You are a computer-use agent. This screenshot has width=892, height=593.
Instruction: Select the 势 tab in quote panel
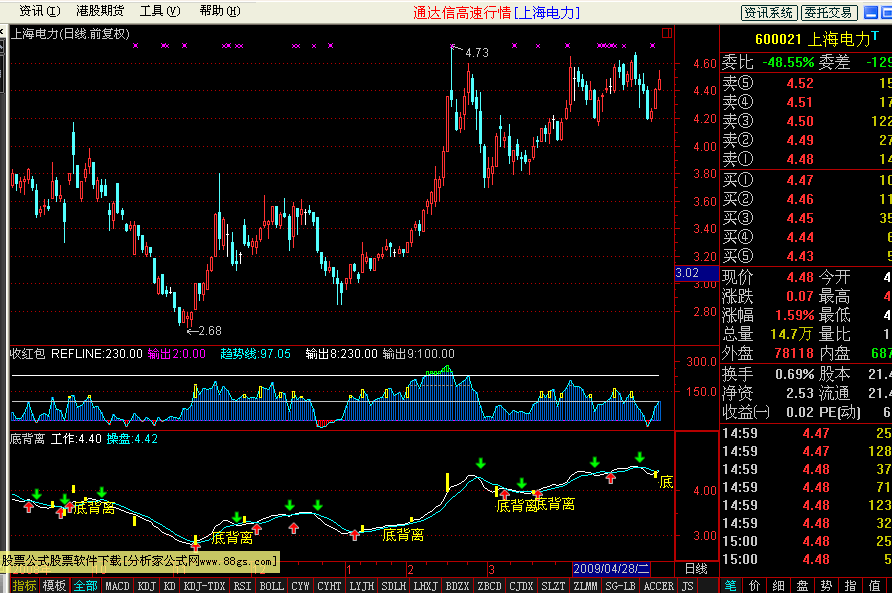tap(827, 586)
